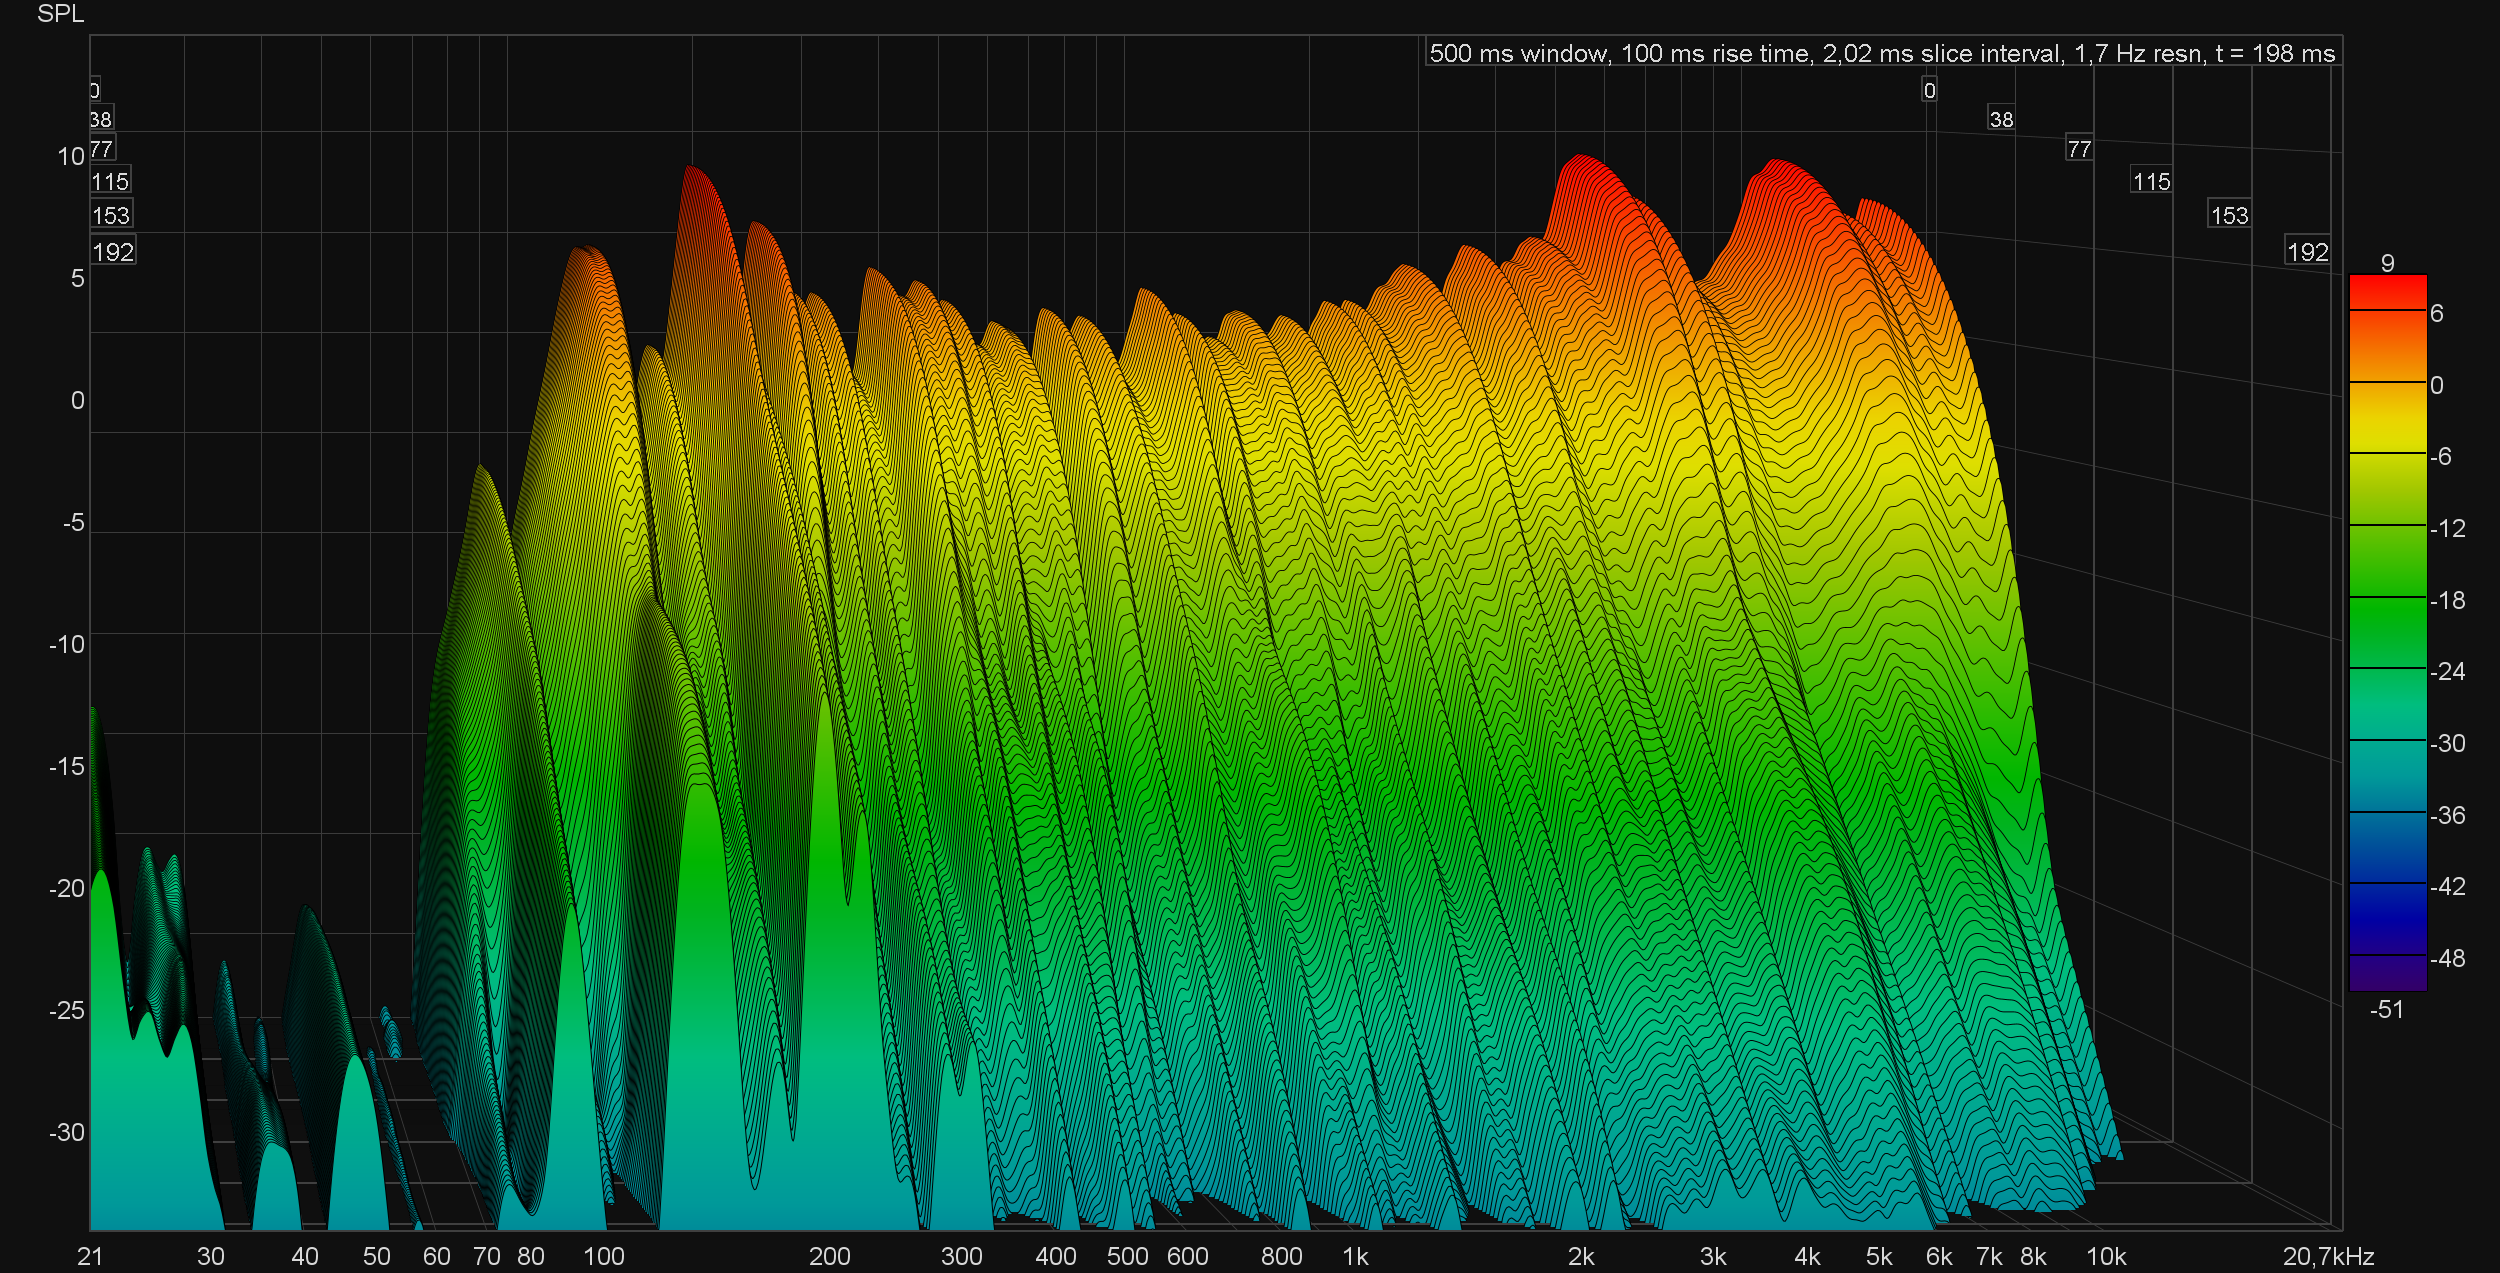Viewport: 2500px width, 1273px height.
Task: Click the 77 ms time label at right
Action: pyautogui.click(x=2079, y=149)
